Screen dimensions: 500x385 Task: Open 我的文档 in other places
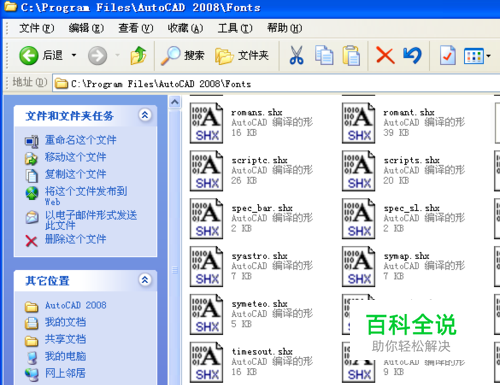coord(65,322)
